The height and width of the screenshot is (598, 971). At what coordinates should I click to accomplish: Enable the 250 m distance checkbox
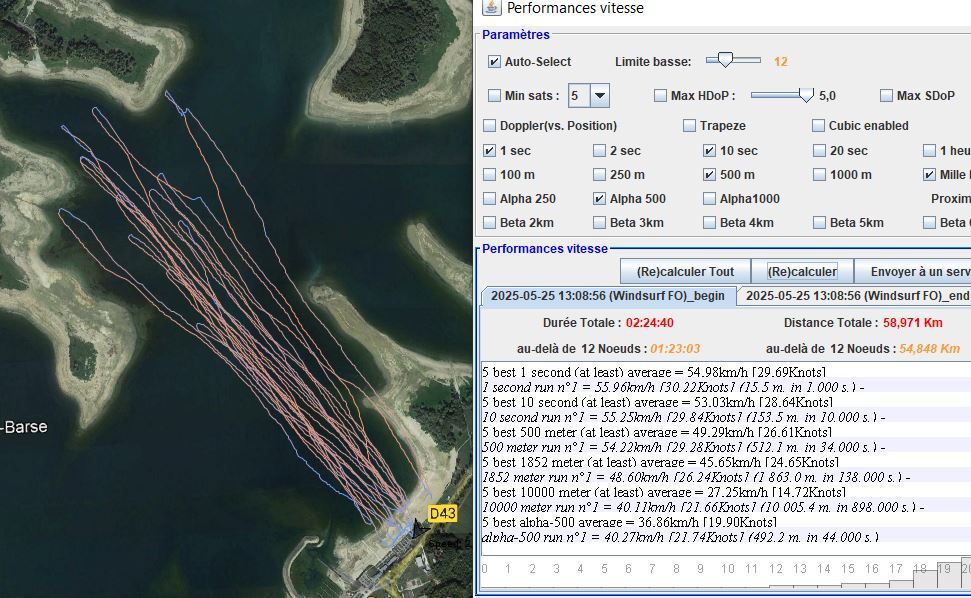[600, 175]
